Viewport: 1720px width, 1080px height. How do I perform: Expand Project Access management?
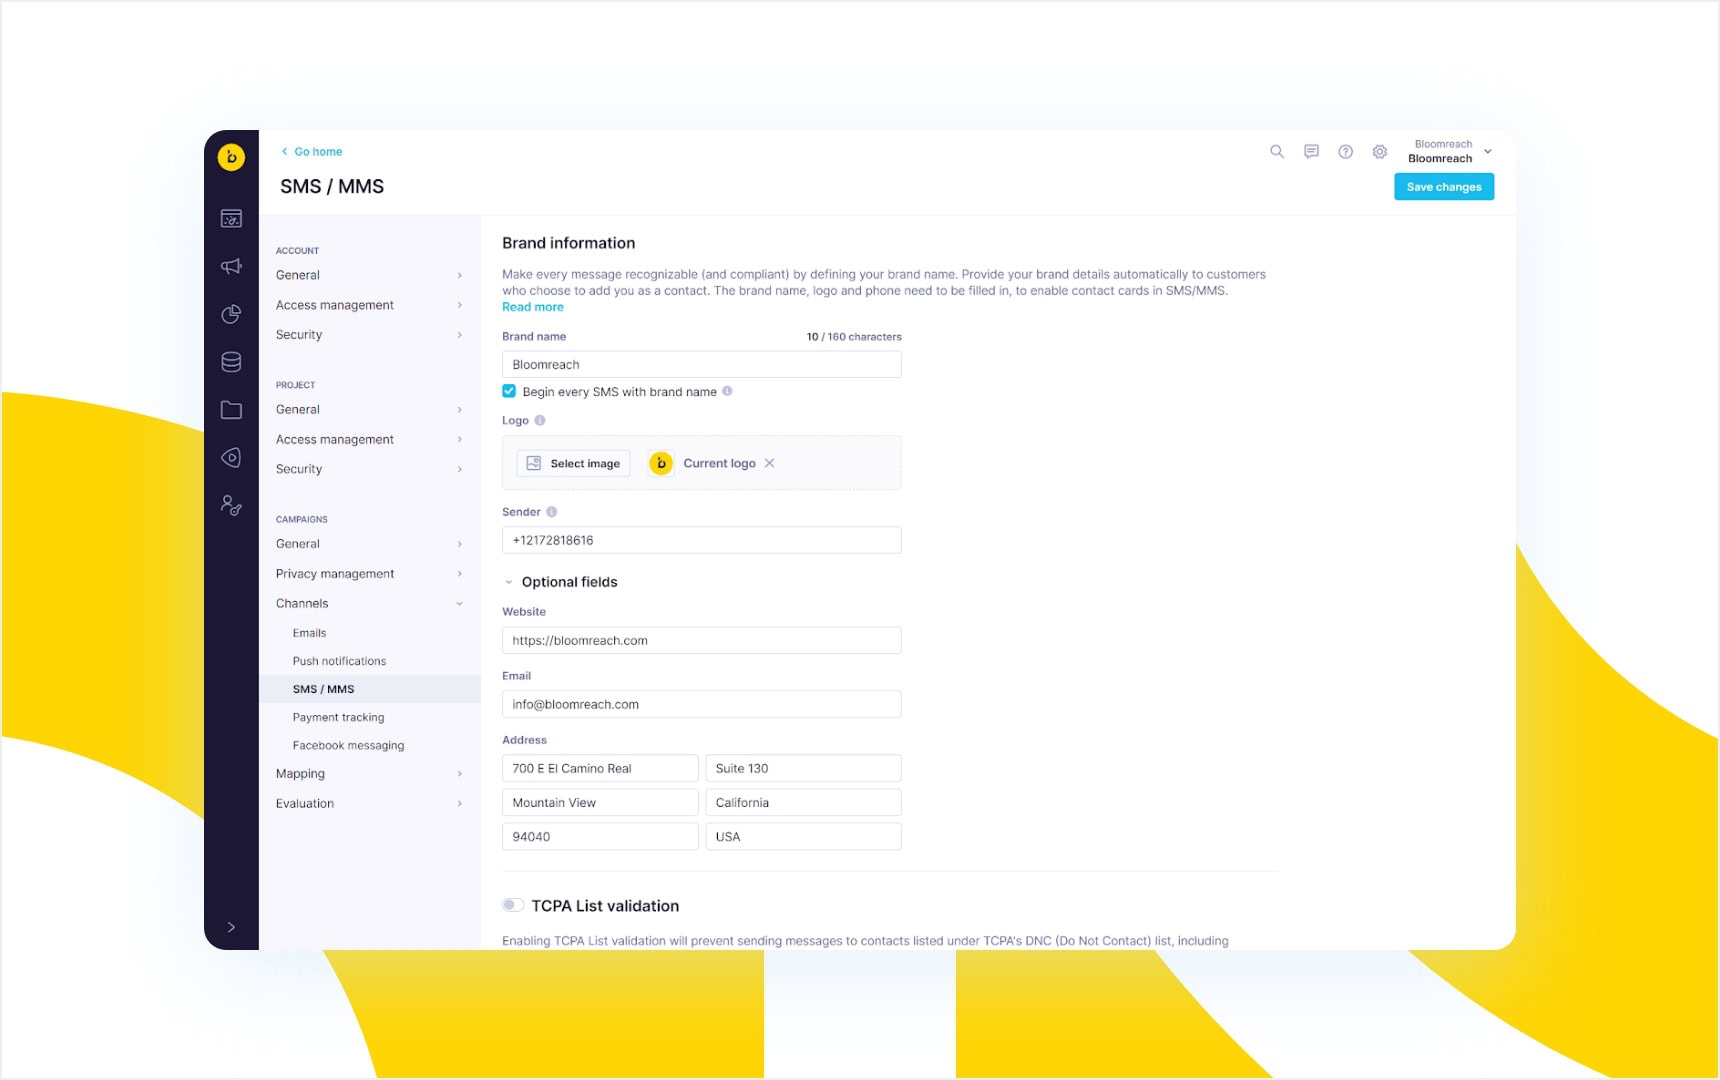[370, 439]
